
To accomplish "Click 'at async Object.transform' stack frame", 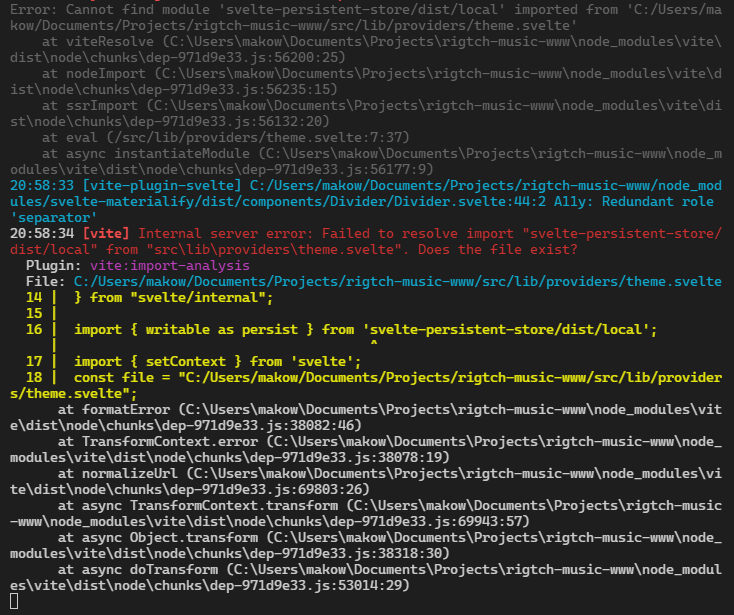I will pyautogui.click(x=158, y=537).
